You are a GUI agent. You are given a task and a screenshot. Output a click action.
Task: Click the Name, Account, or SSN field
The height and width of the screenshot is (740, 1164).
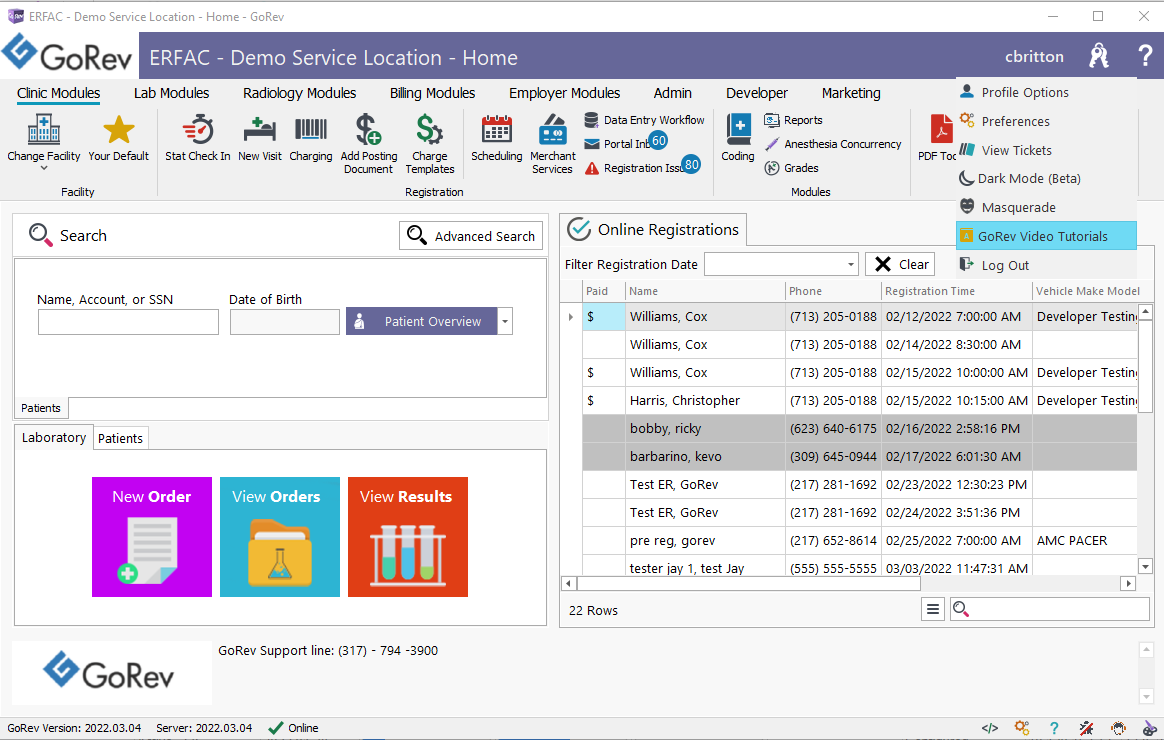tap(128, 322)
